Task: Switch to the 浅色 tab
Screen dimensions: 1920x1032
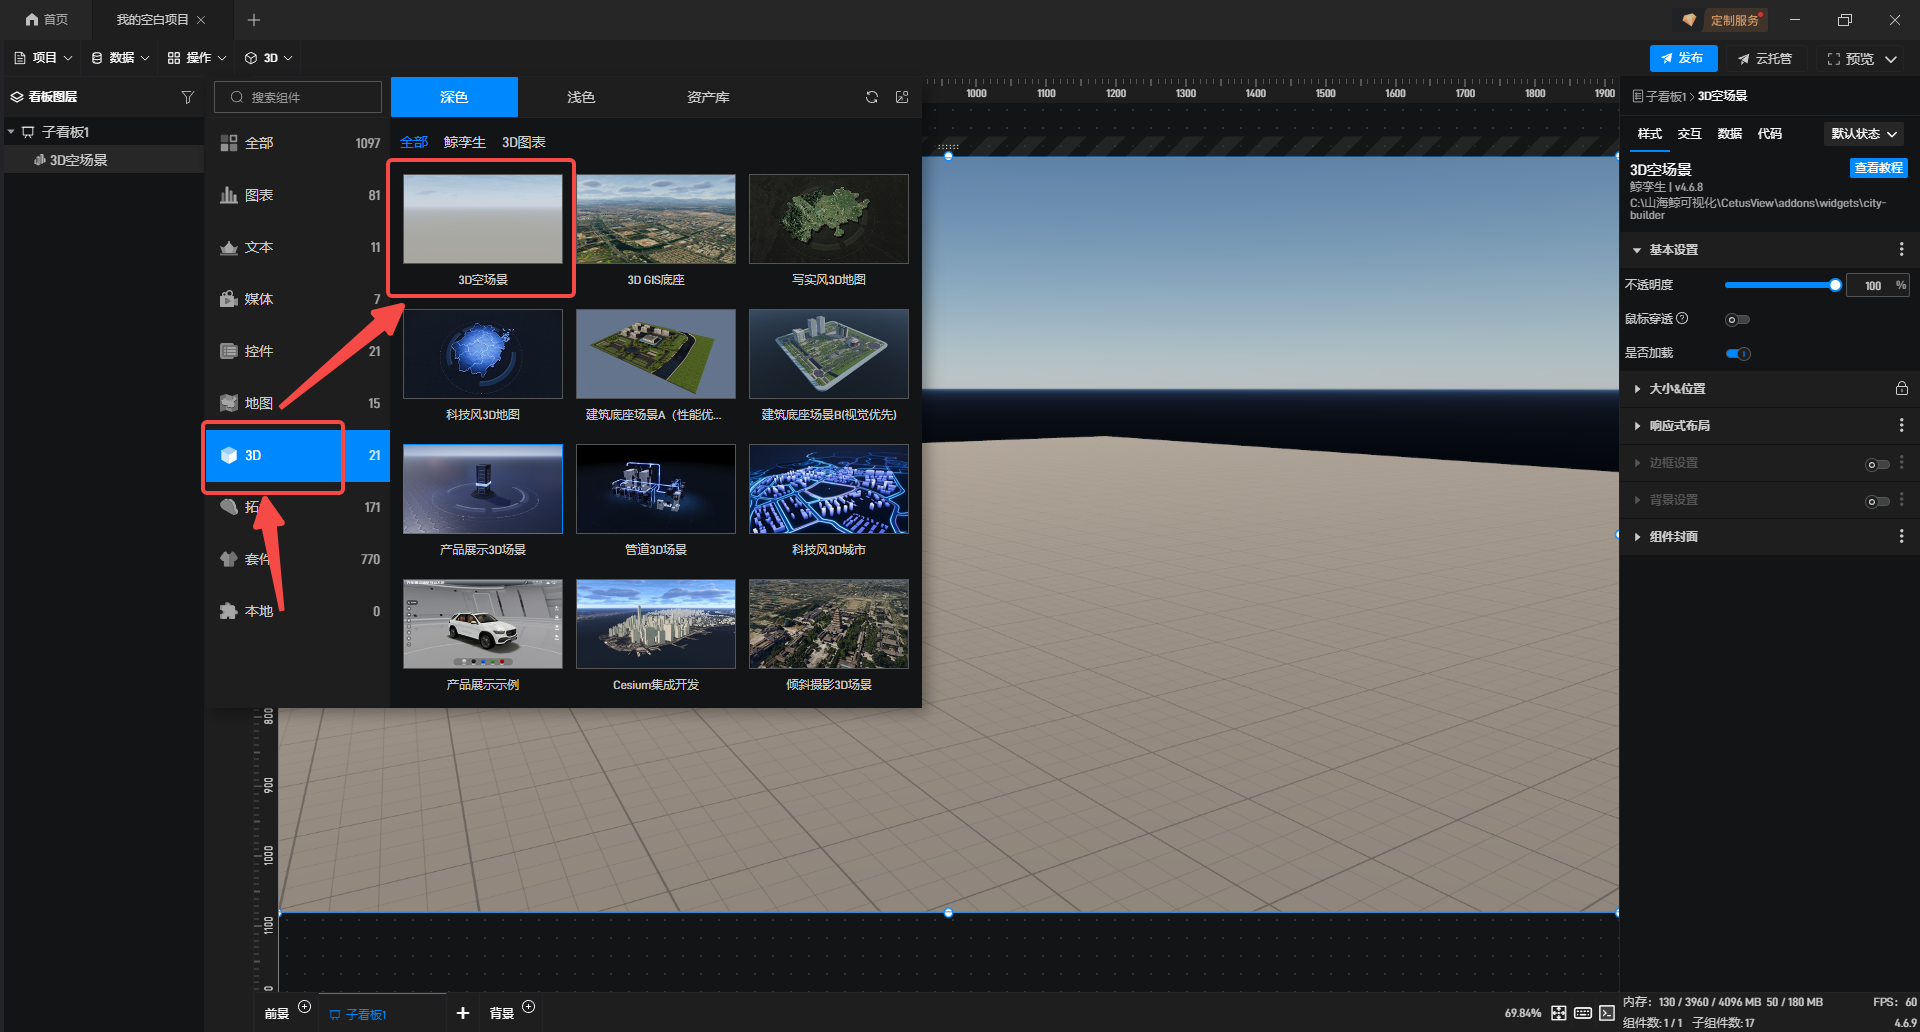Action: pos(580,97)
